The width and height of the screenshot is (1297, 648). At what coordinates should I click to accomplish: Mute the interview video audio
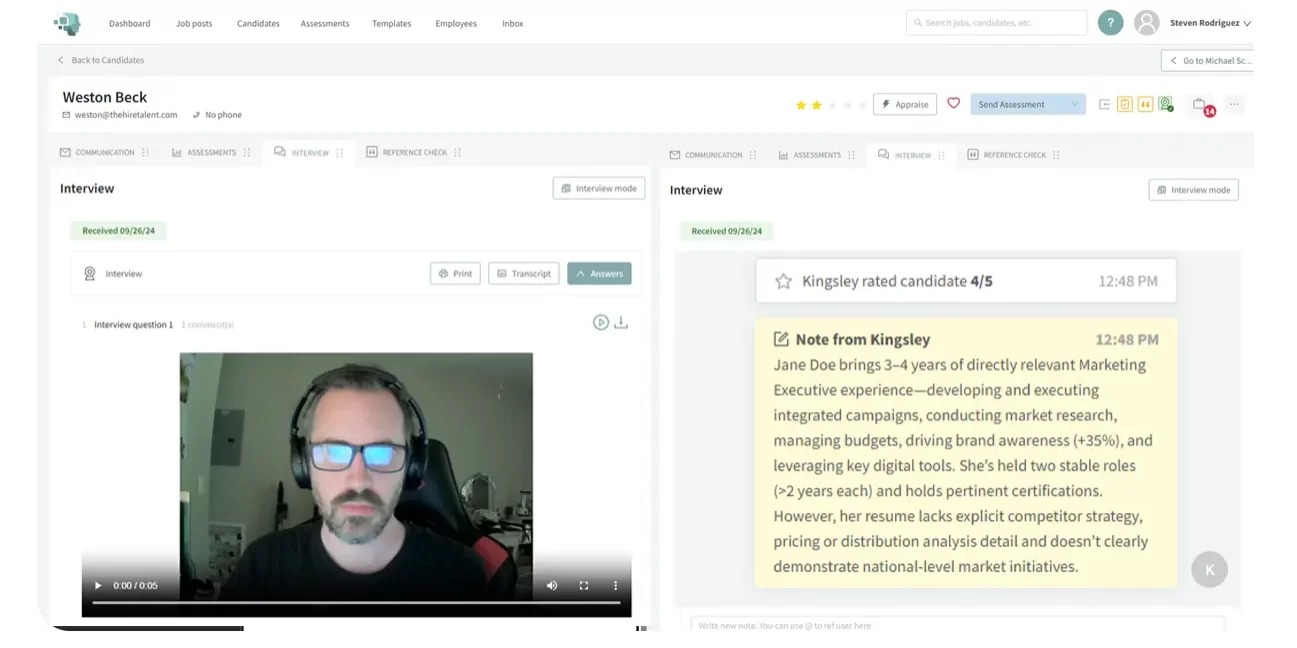click(552, 587)
